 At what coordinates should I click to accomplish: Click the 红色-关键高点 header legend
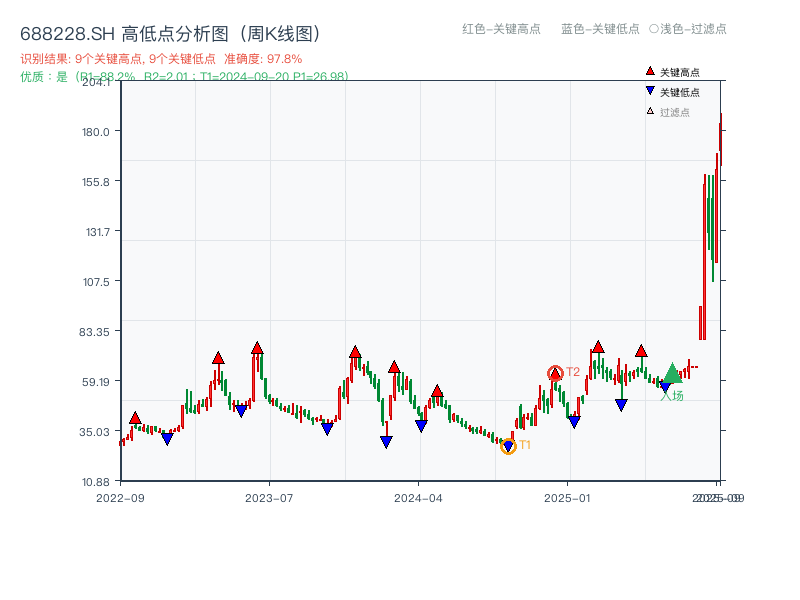pos(501,29)
